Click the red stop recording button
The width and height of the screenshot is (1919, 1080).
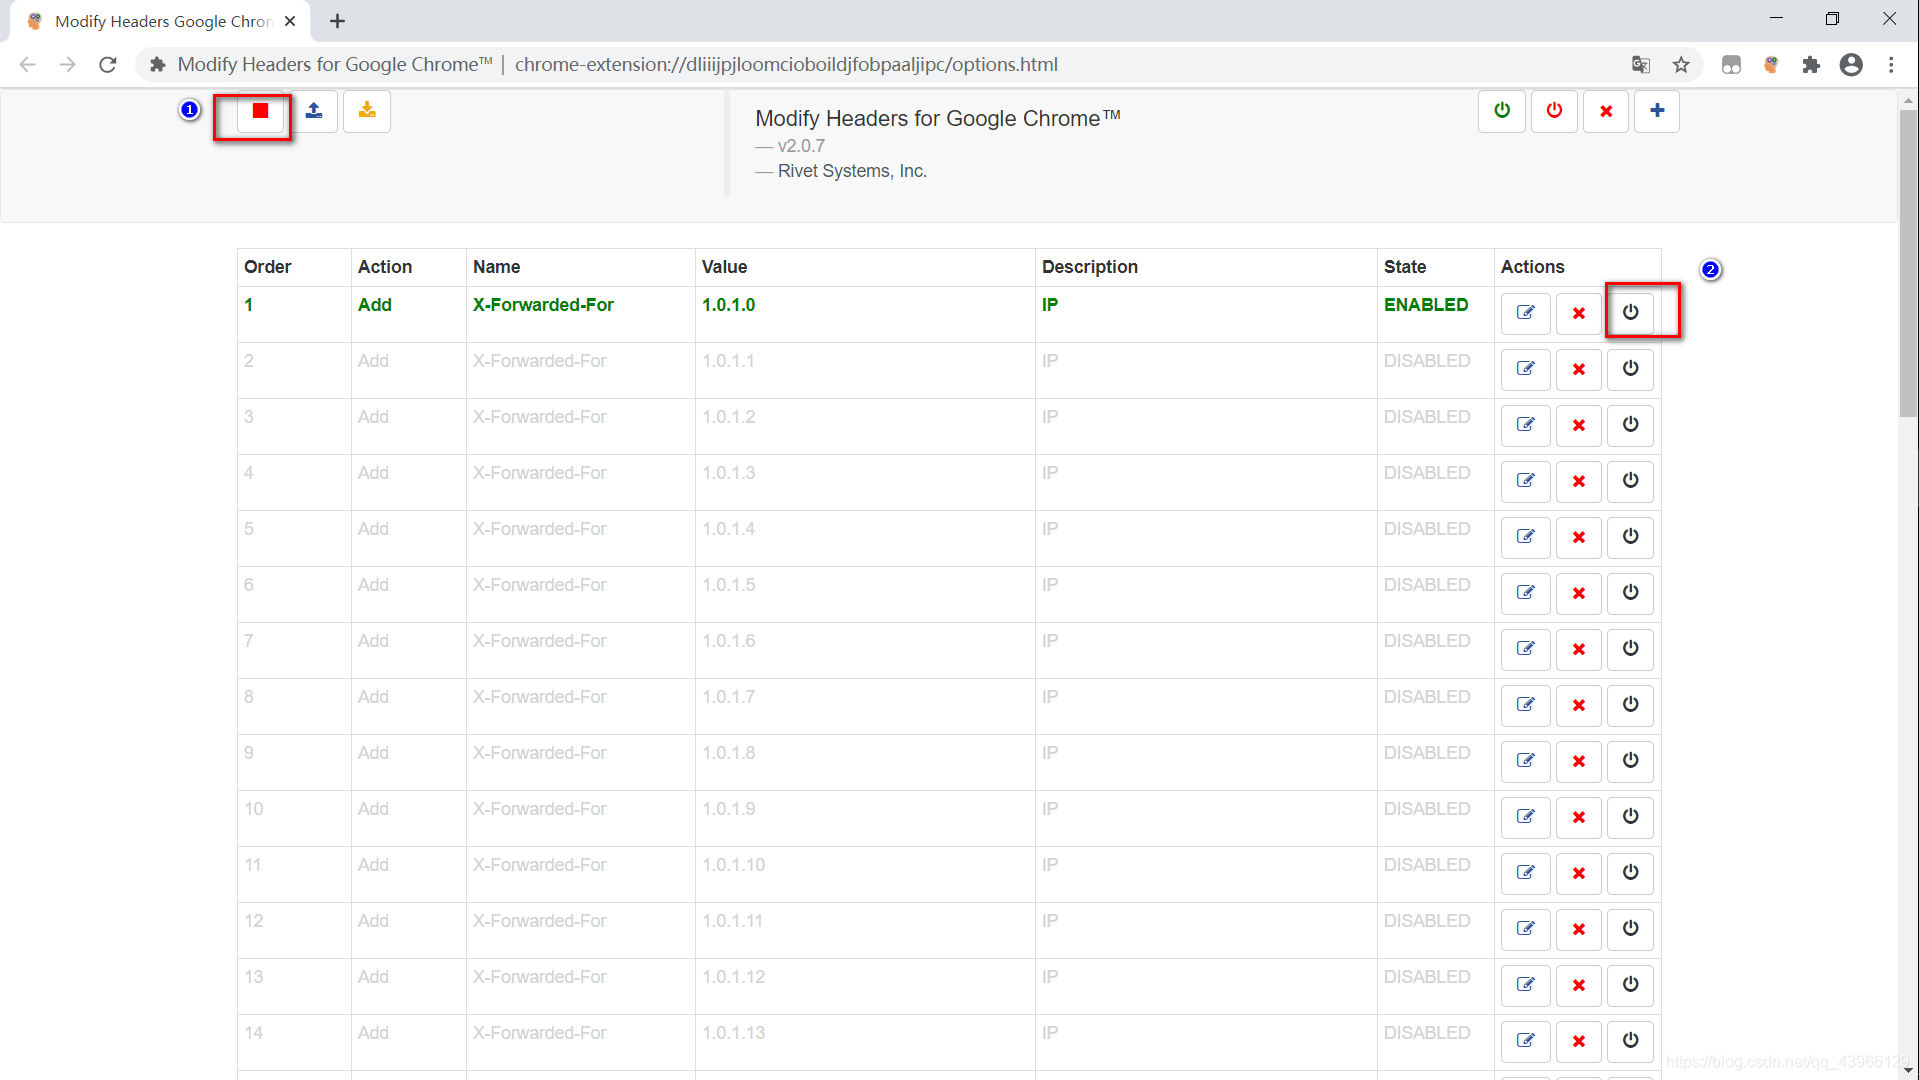[x=261, y=111]
